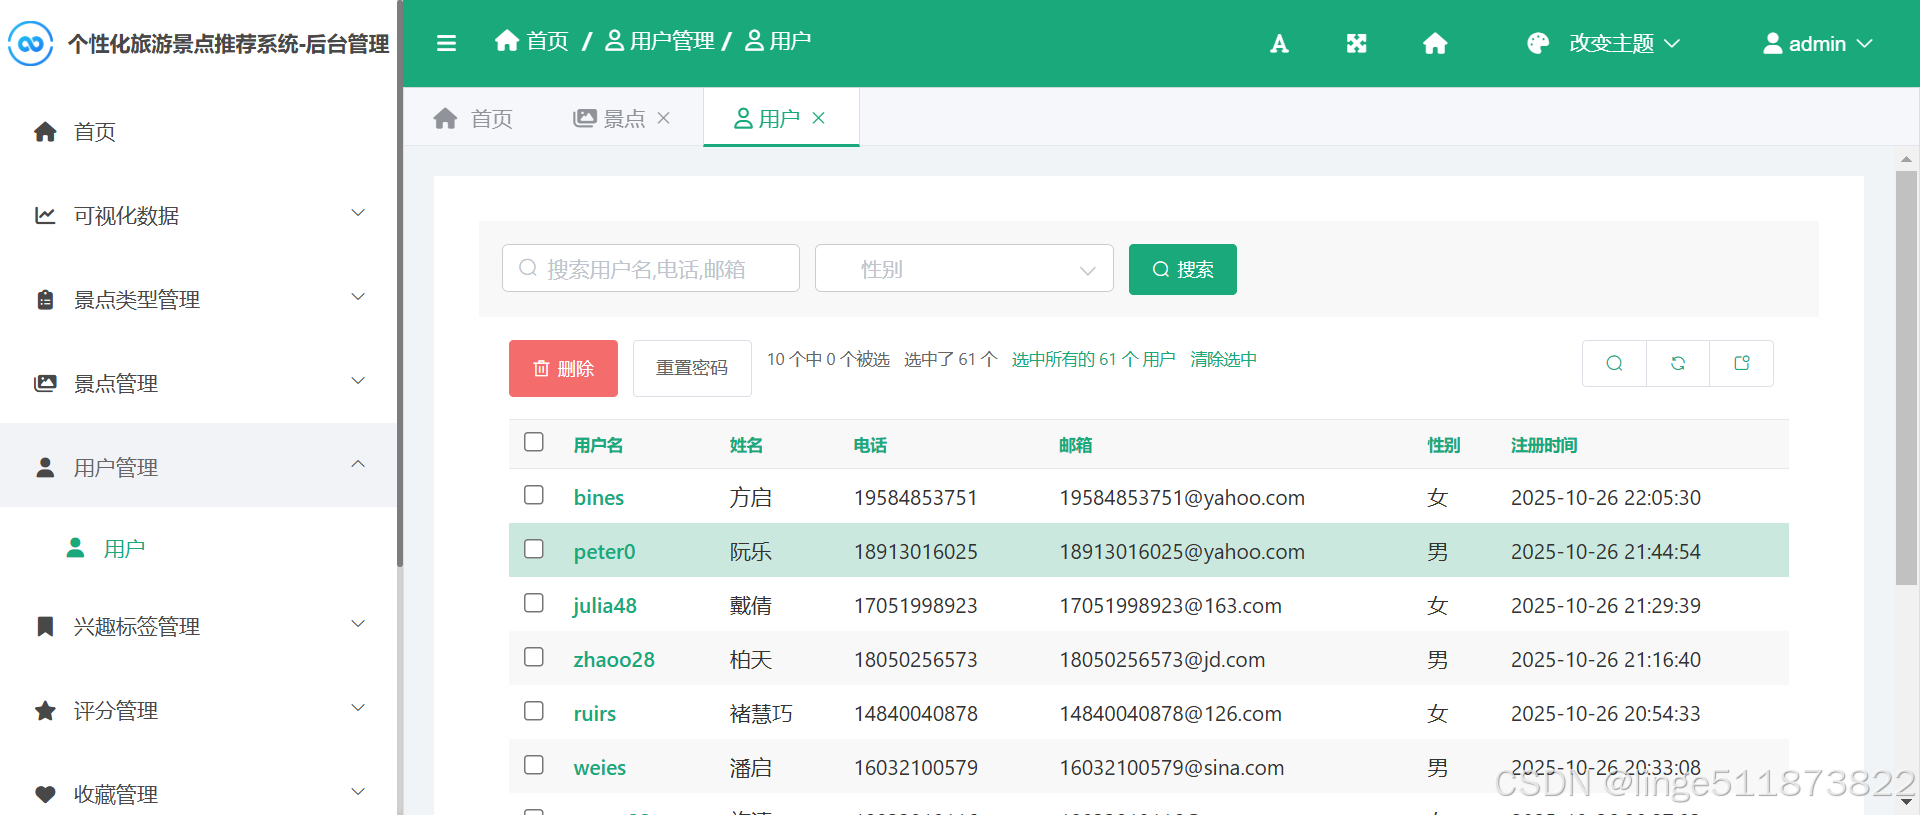Viewport: 1920px width, 815px height.
Task: Switch to the 首页 tab
Action: 473,118
